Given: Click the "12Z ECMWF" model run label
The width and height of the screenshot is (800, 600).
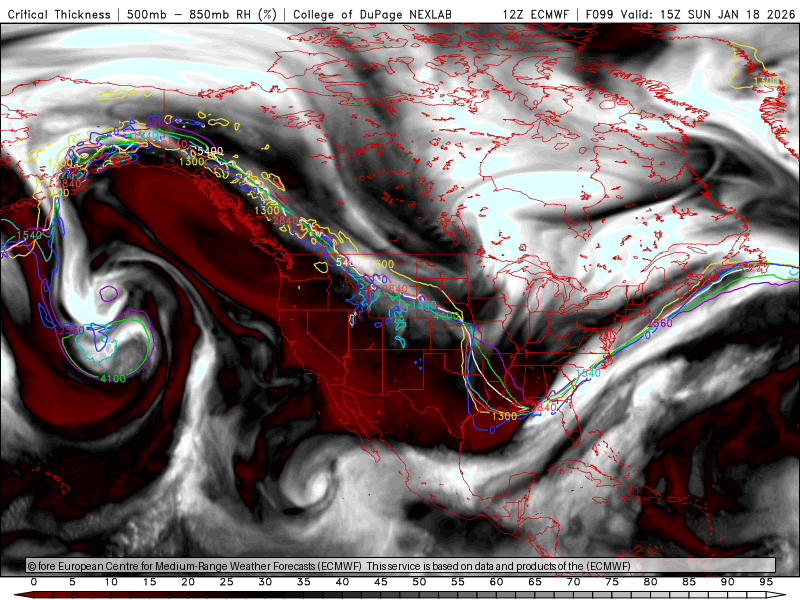Looking at the screenshot, I should pos(535,14).
